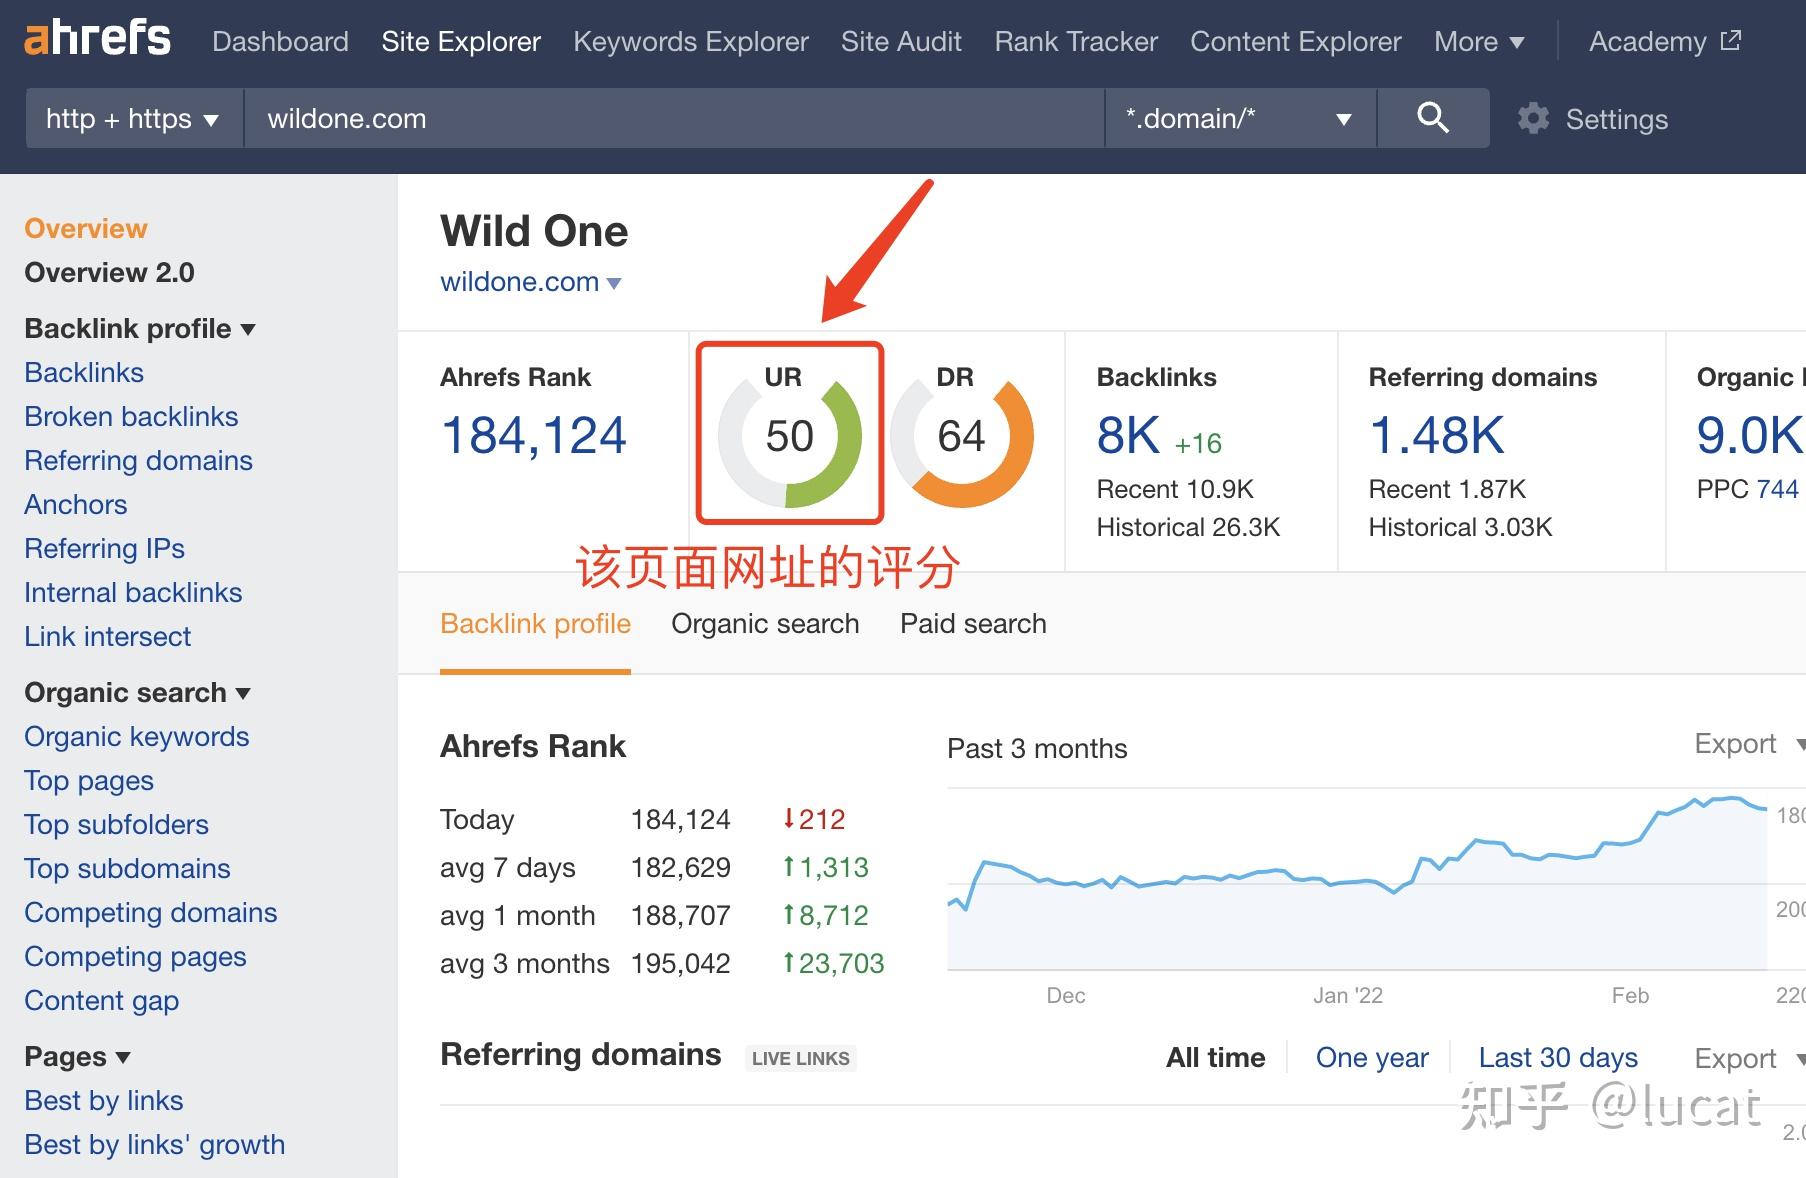The width and height of the screenshot is (1806, 1178).
Task: Expand the http + https protocol dropdown
Action: [x=134, y=118]
